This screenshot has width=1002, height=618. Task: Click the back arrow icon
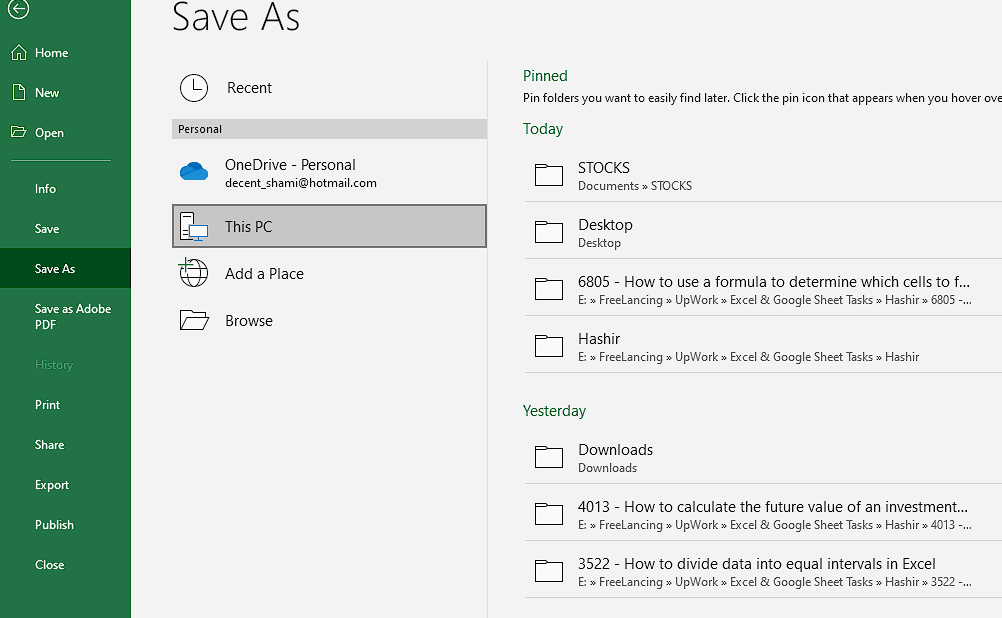click(x=20, y=12)
